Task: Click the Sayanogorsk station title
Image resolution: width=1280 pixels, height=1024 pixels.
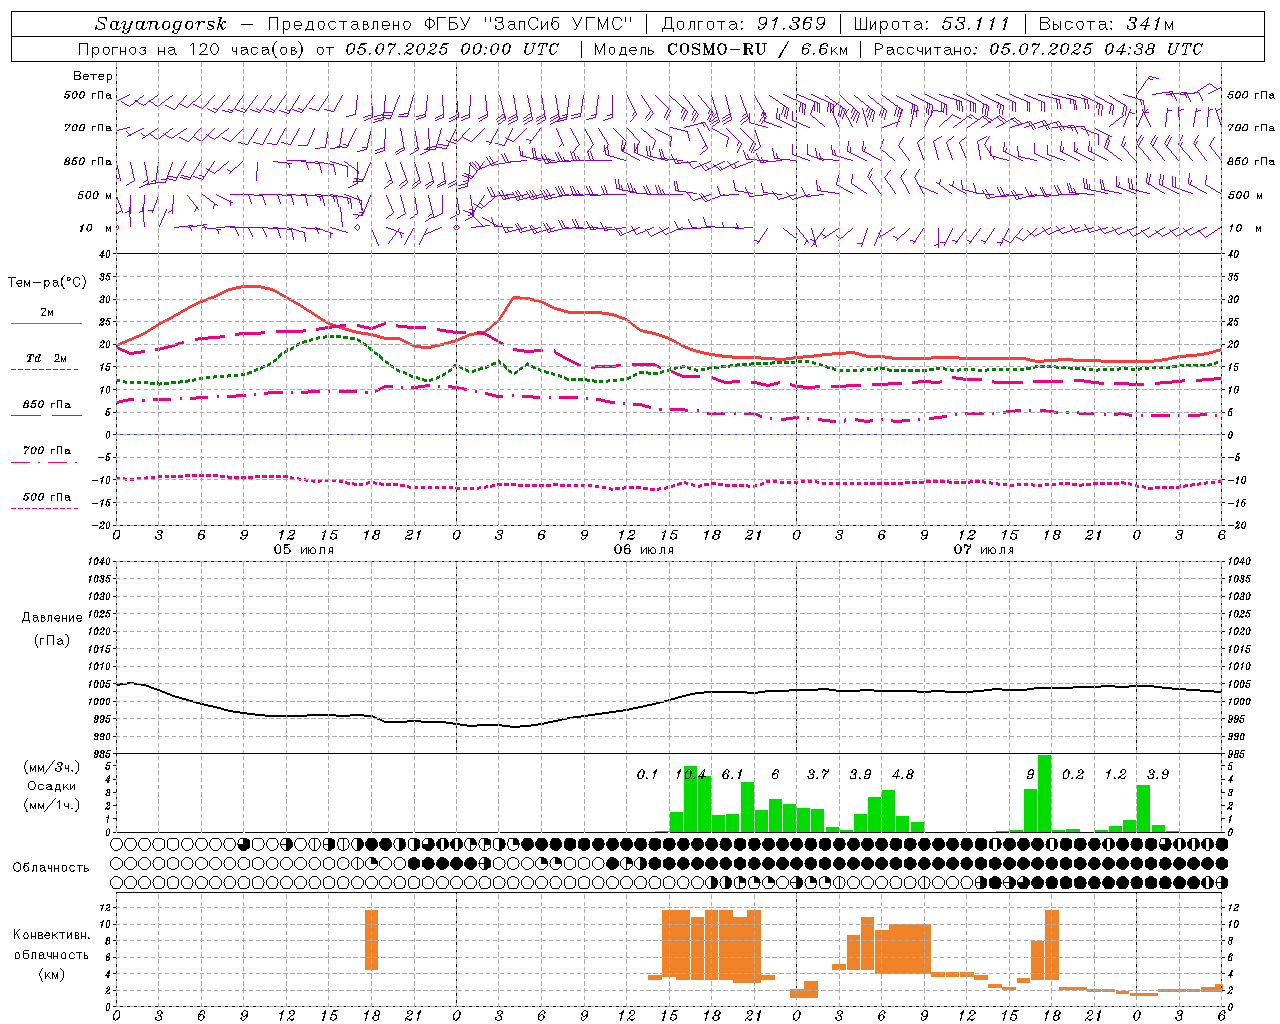Action: click(161, 24)
